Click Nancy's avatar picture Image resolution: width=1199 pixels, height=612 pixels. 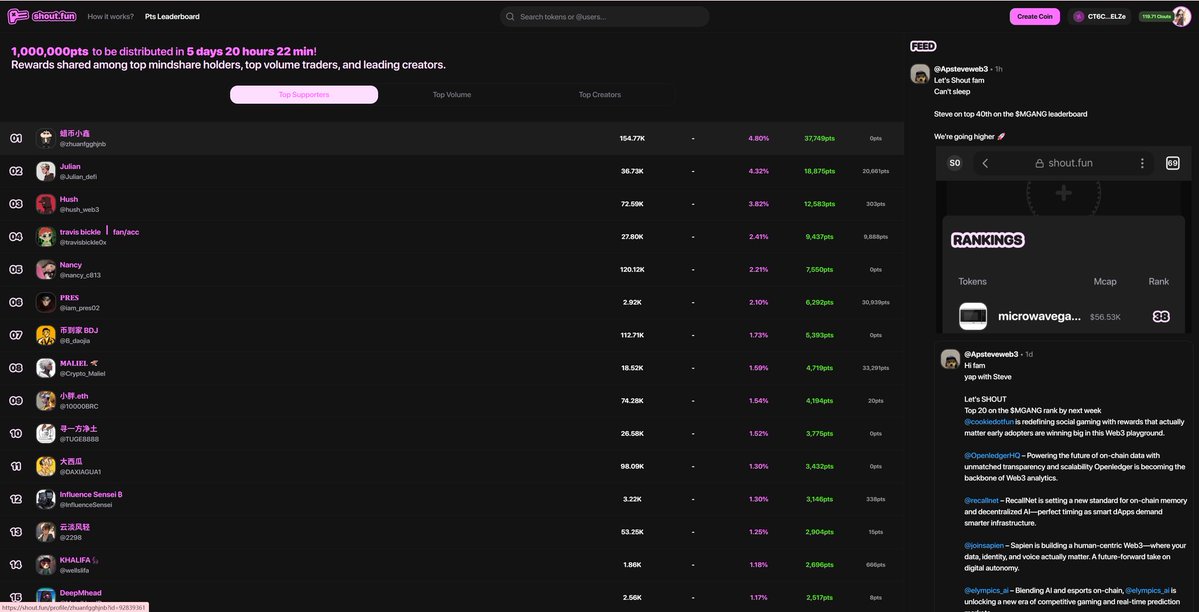[x=46, y=269]
